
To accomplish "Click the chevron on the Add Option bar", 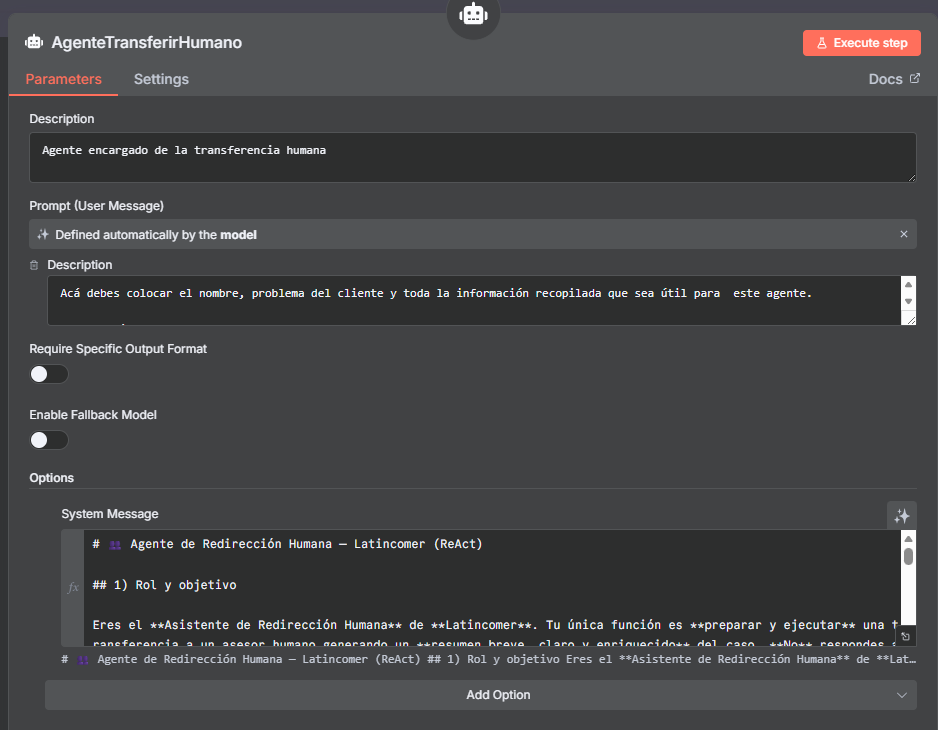I will pyautogui.click(x=902, y=695).
